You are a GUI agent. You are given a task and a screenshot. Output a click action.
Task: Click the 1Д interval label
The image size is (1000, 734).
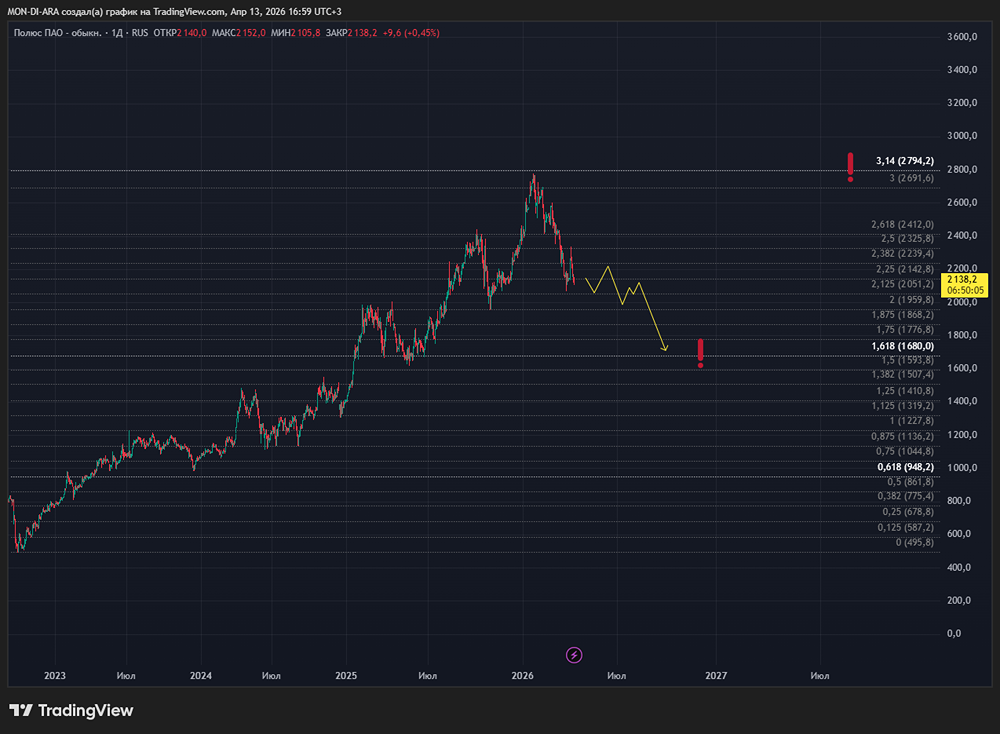click(117, 33)
